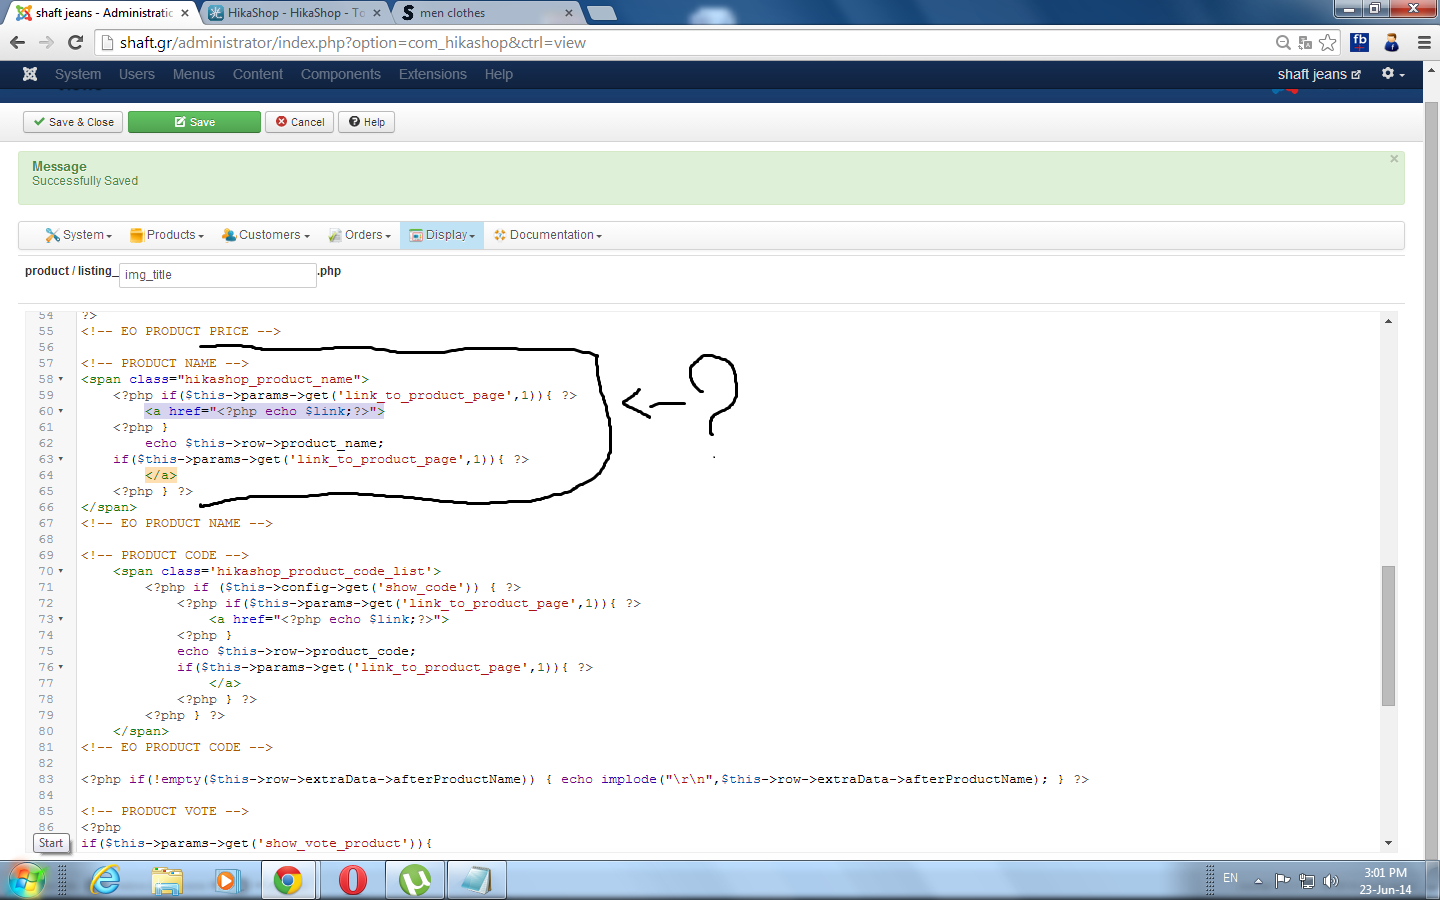Open Opera from the taskbar
This screenshot has height=900, width=1440.
tap(352, 880)
